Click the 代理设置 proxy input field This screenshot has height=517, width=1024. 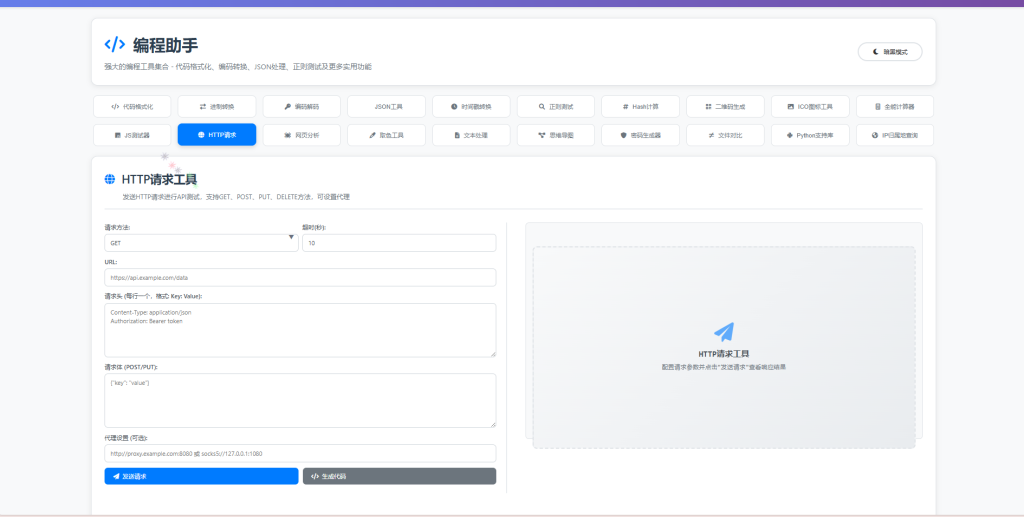pos(300,453)
